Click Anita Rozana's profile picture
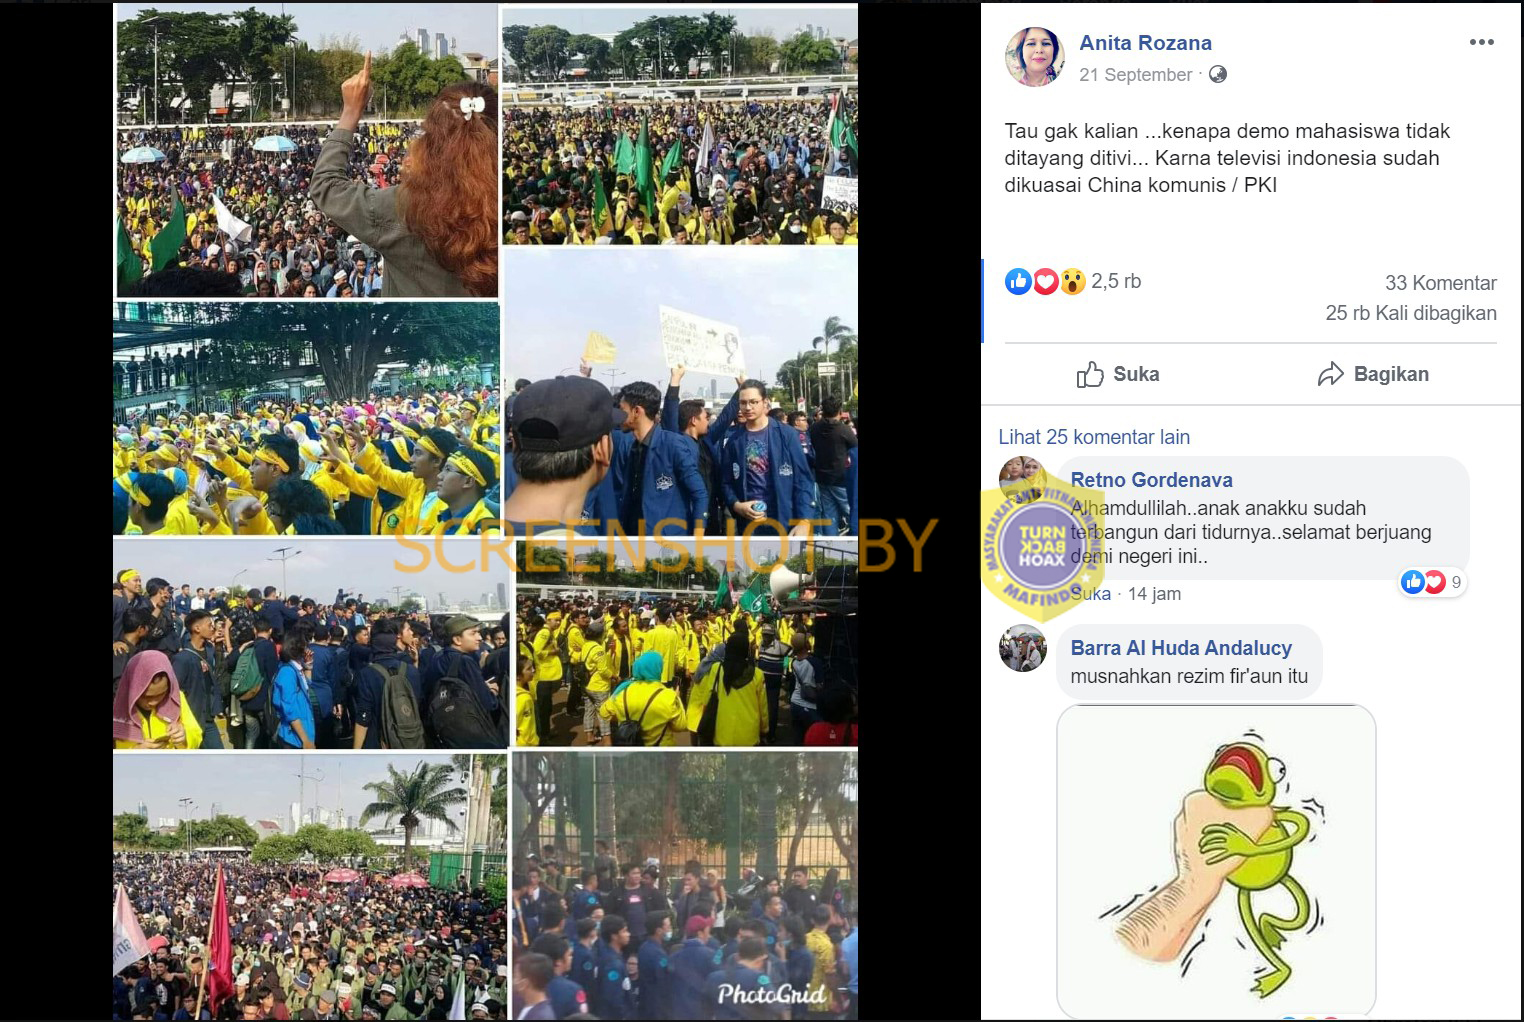1524x1022 pixels. click(1034, 57)
